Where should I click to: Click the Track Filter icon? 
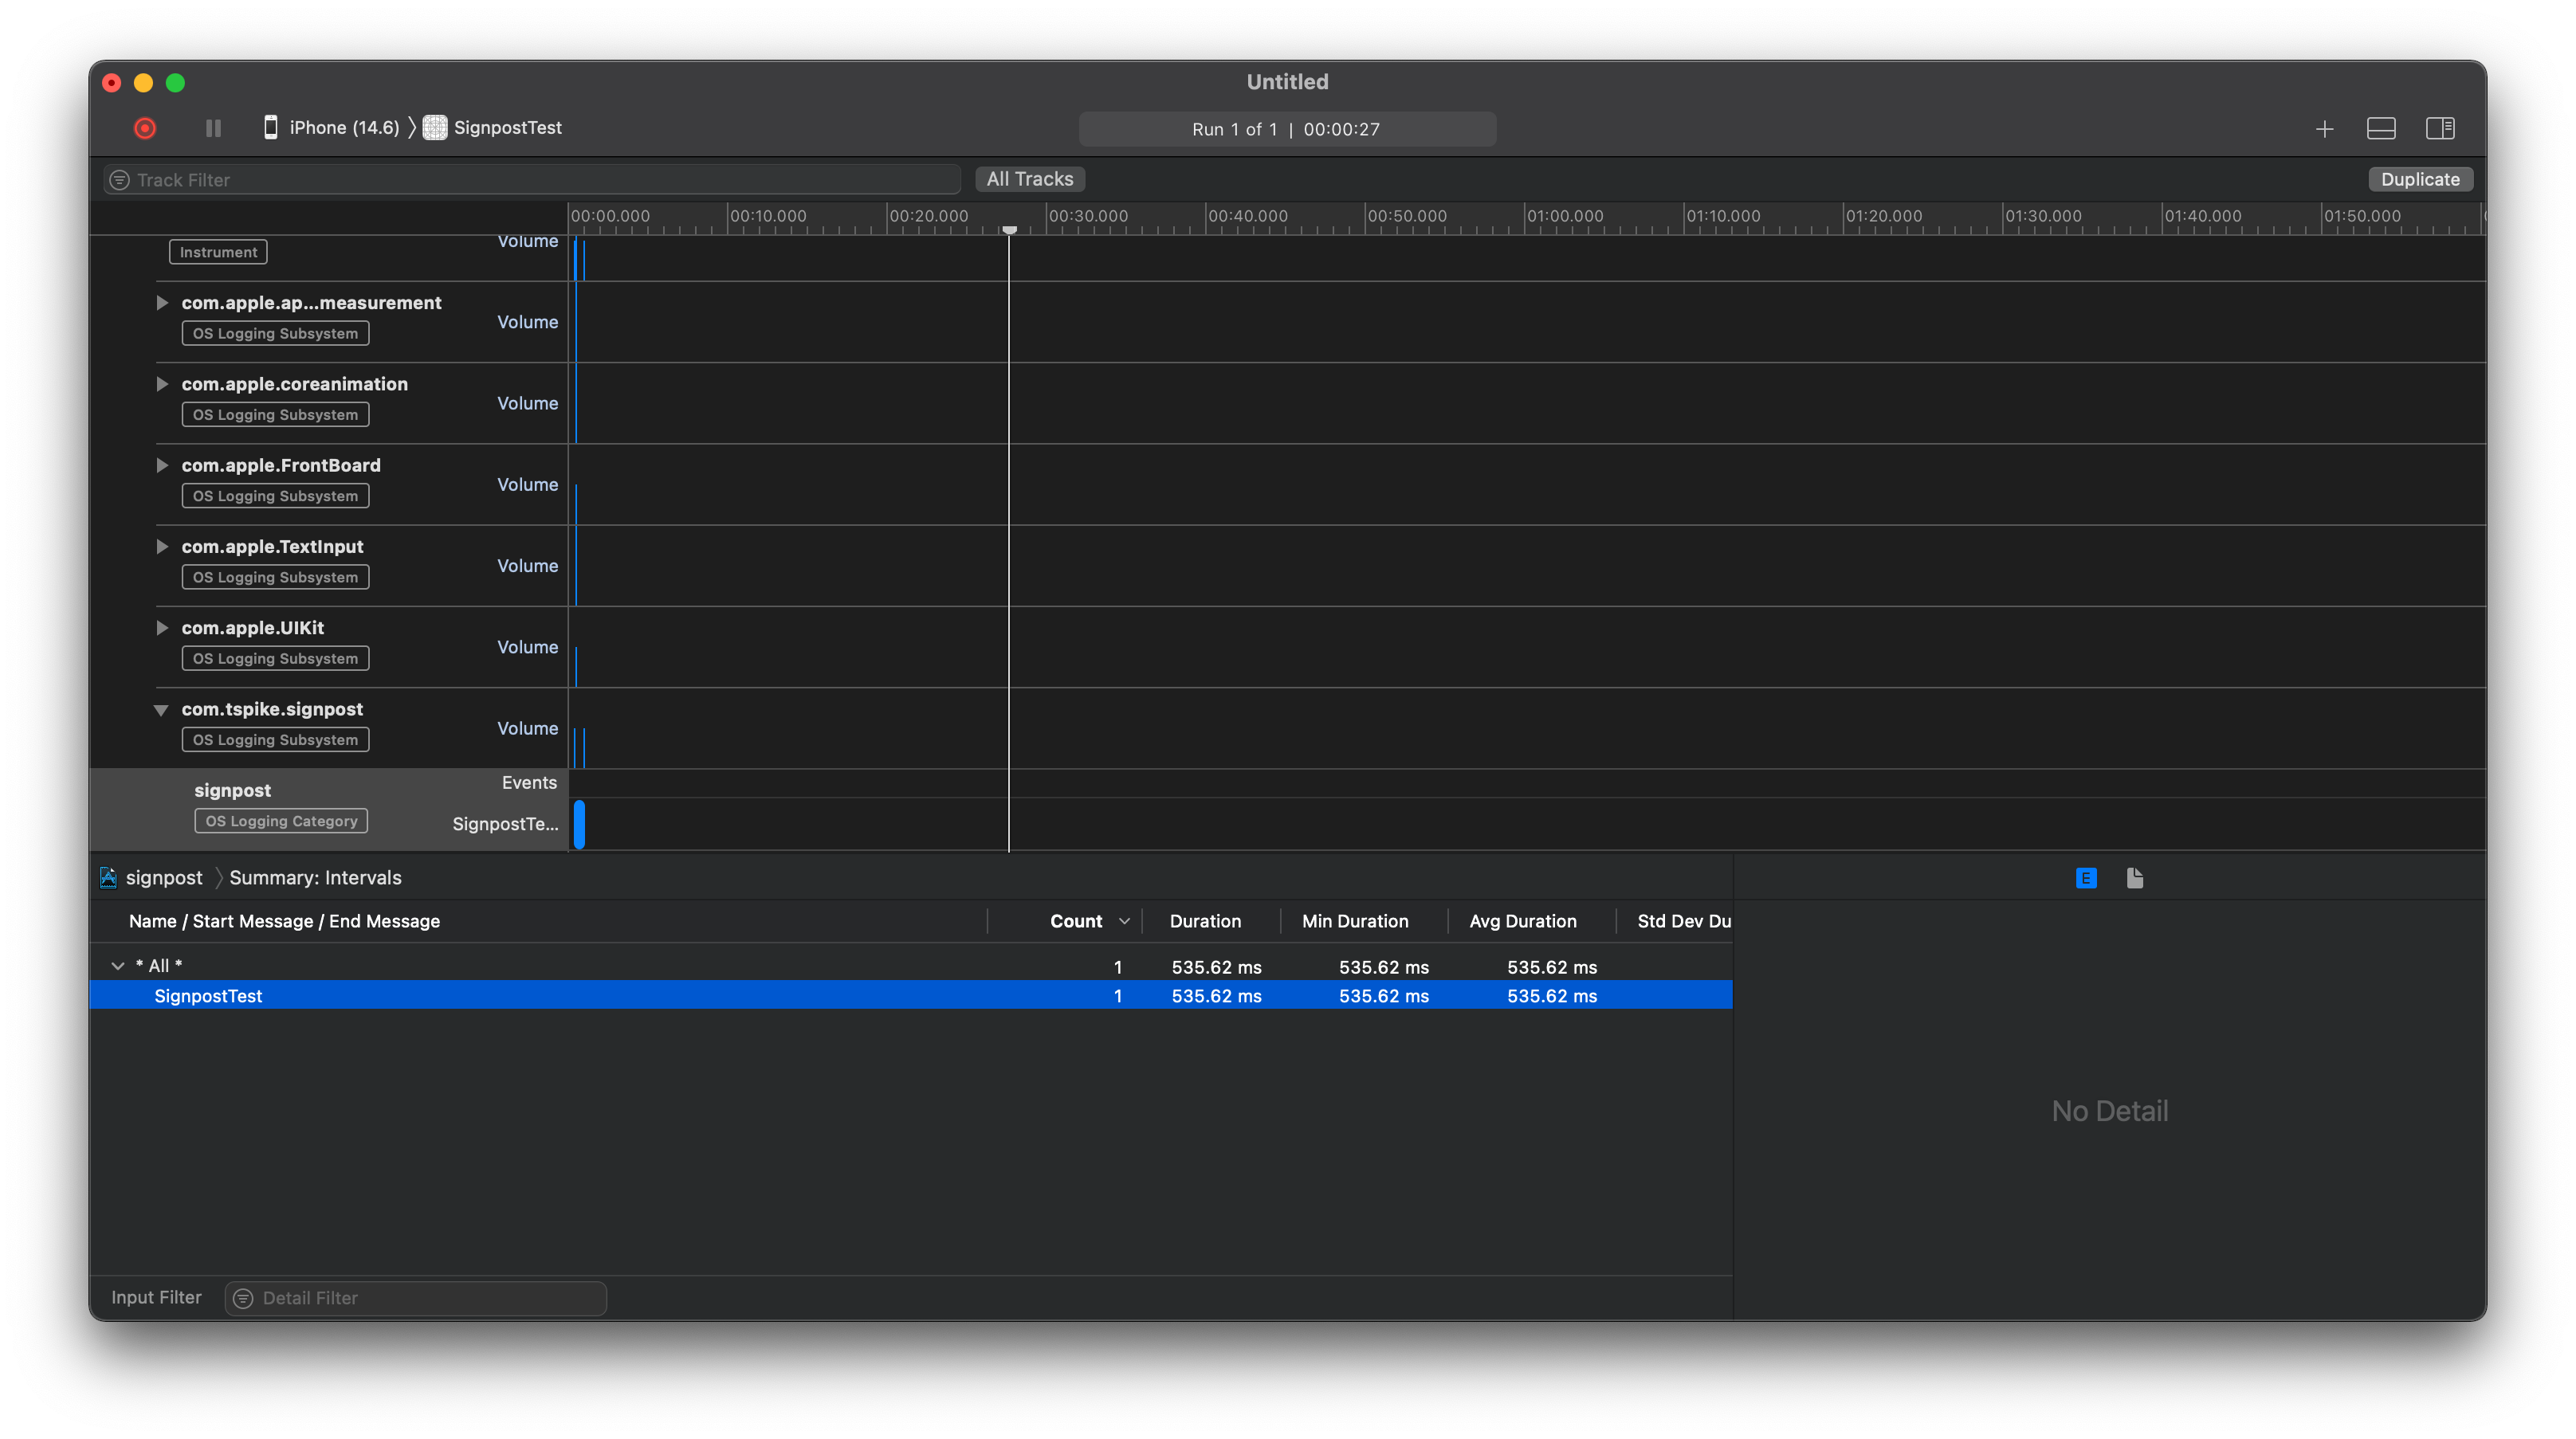tap(120, 180)
